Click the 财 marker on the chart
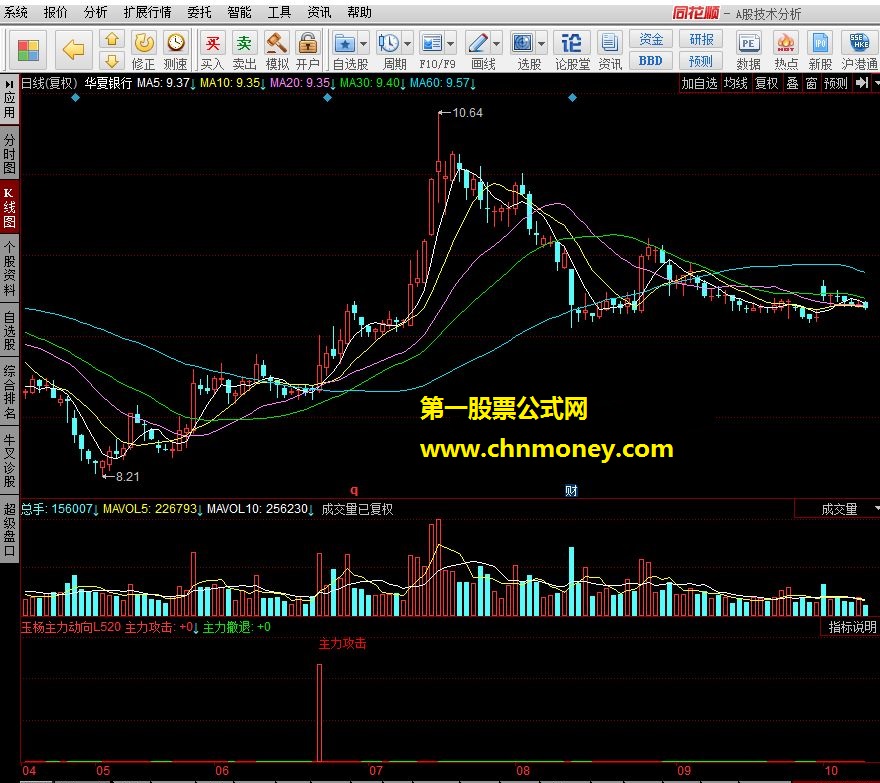Screen dimensions: 880x783 pyautogui.click(x=571, y=491)
